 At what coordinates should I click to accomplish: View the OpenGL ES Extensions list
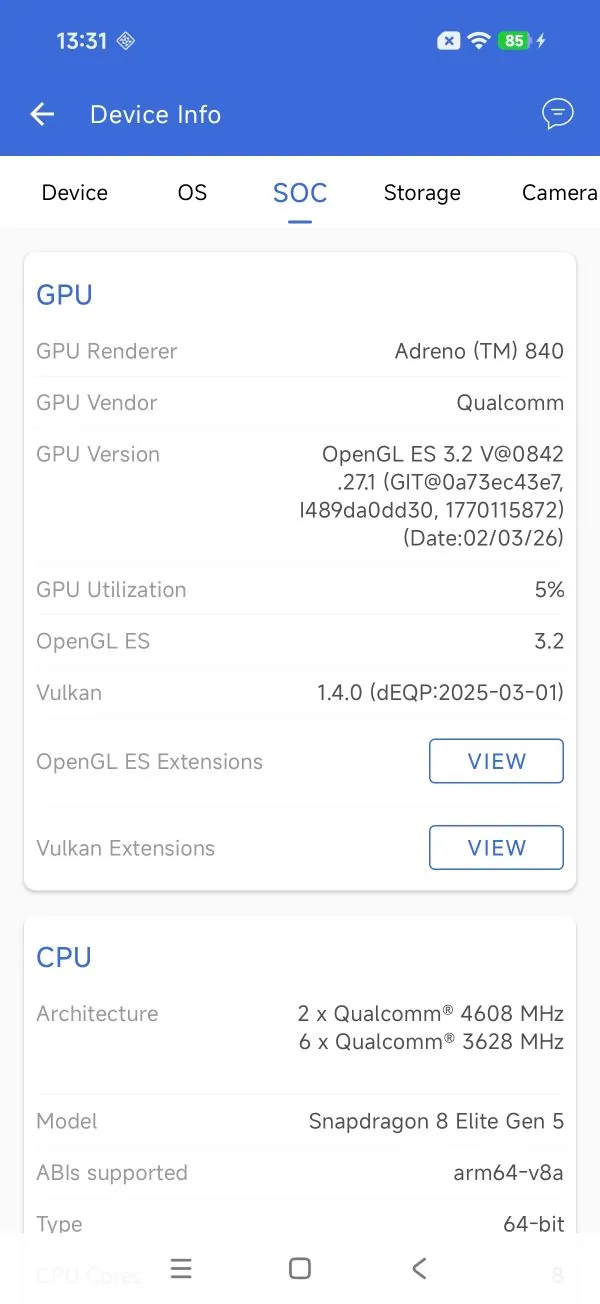click(x=496, y=761)
